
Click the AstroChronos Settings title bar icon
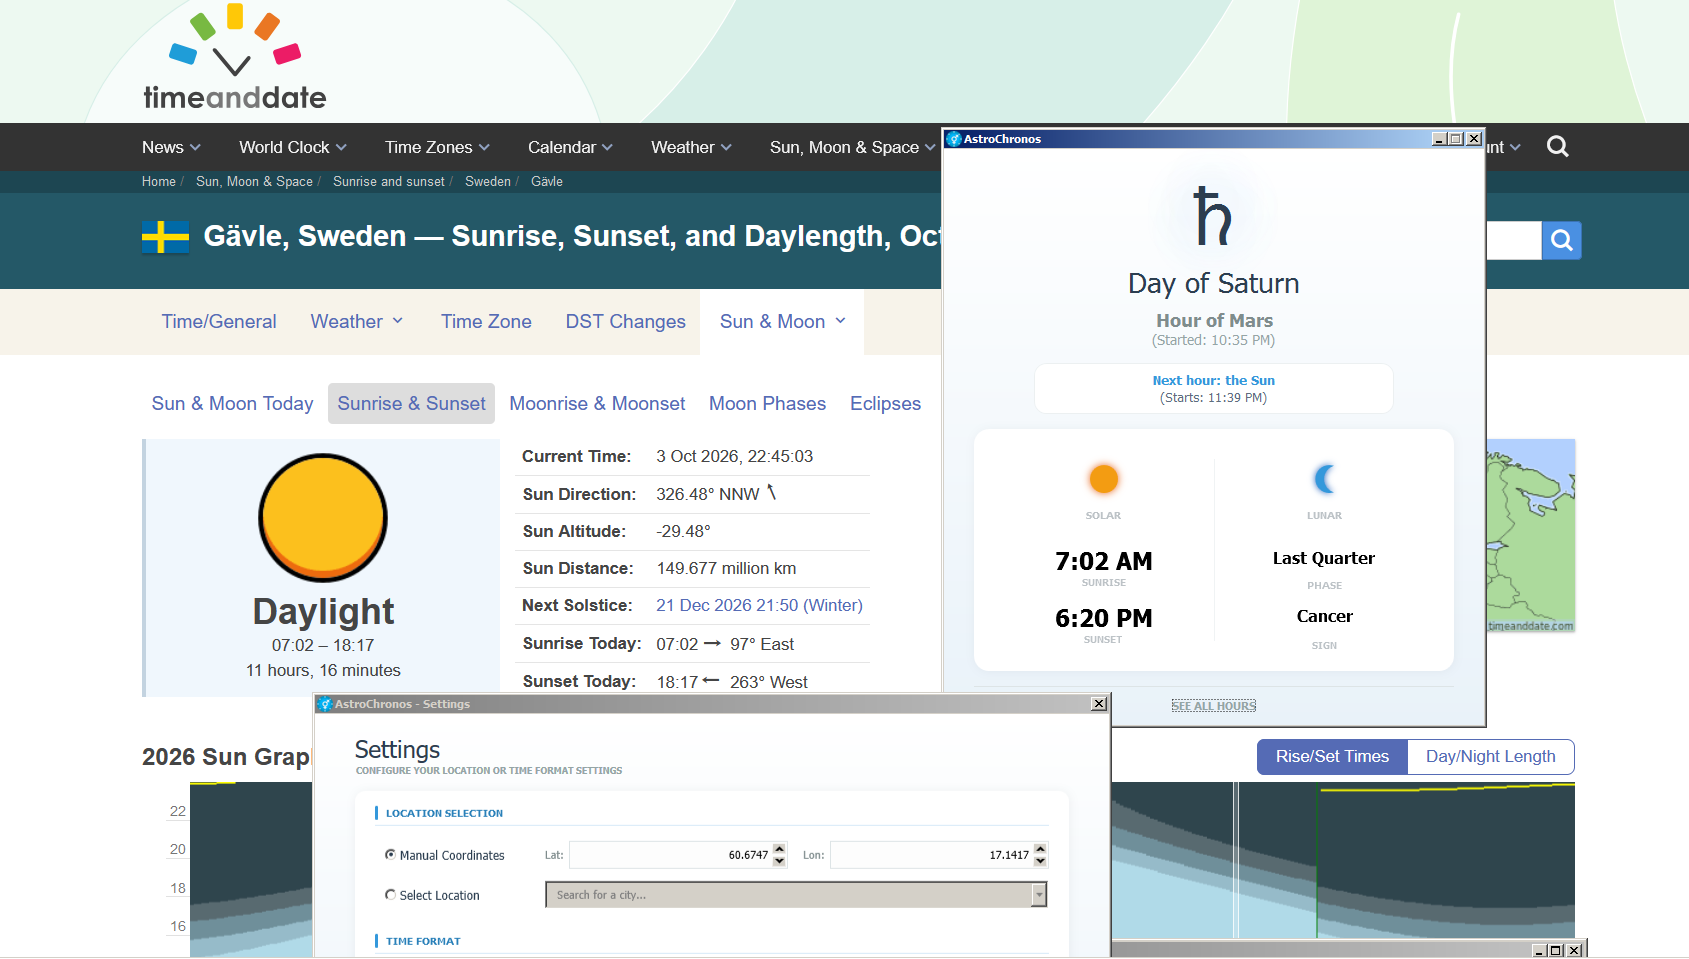(x=325, y=704)
